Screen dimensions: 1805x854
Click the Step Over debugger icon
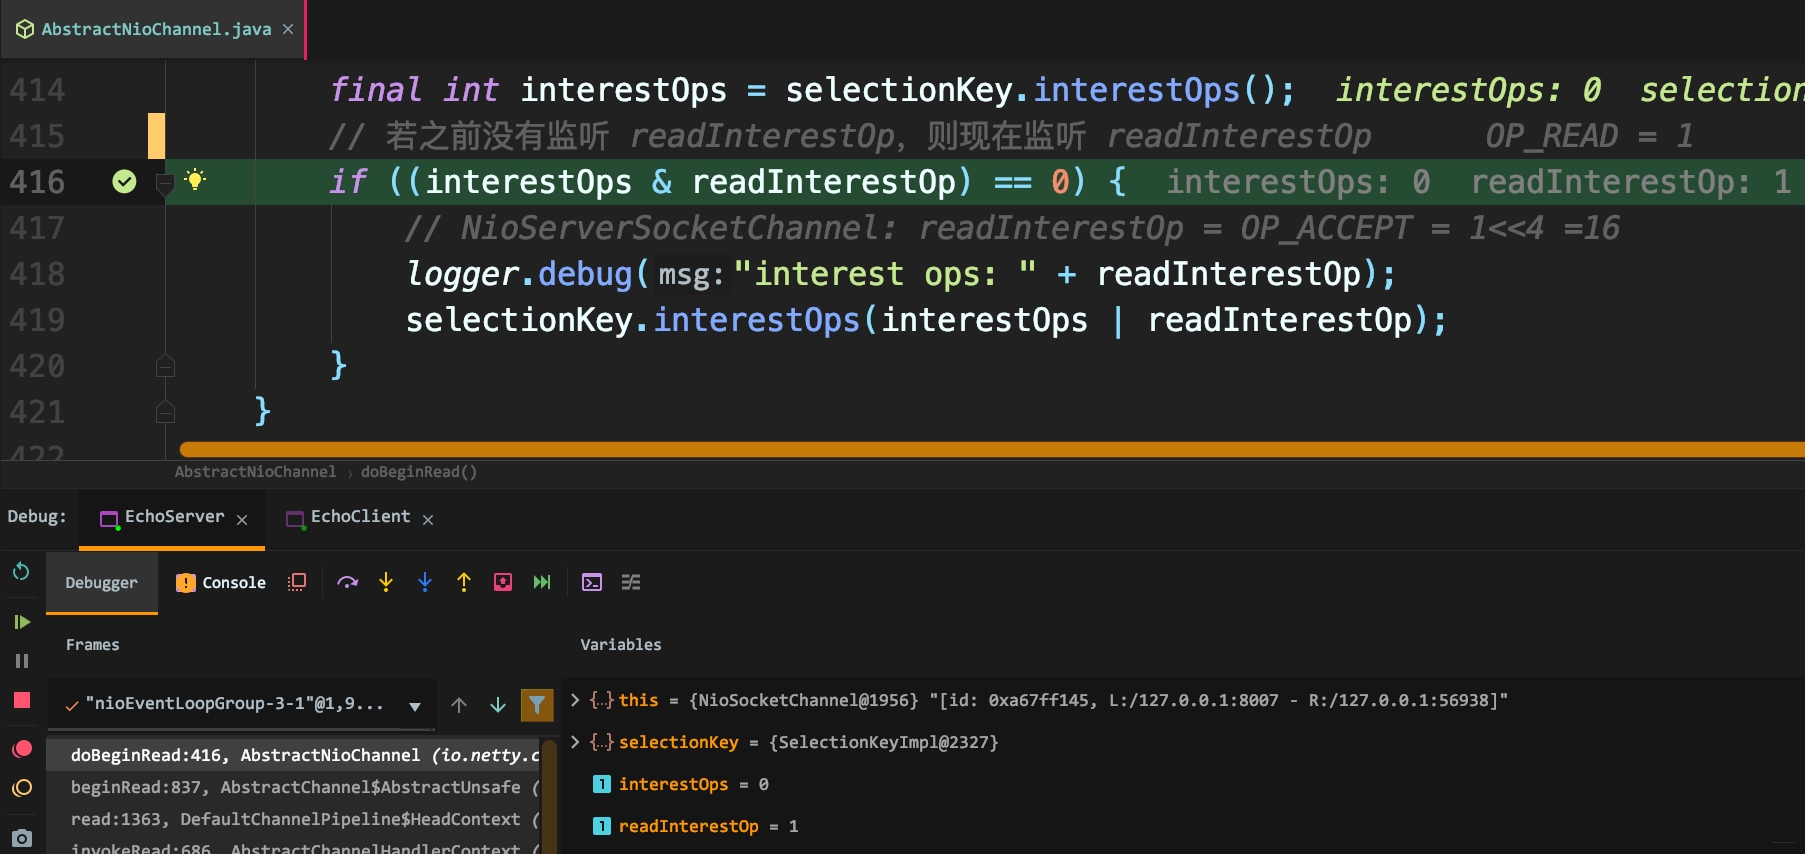(347, 582)
